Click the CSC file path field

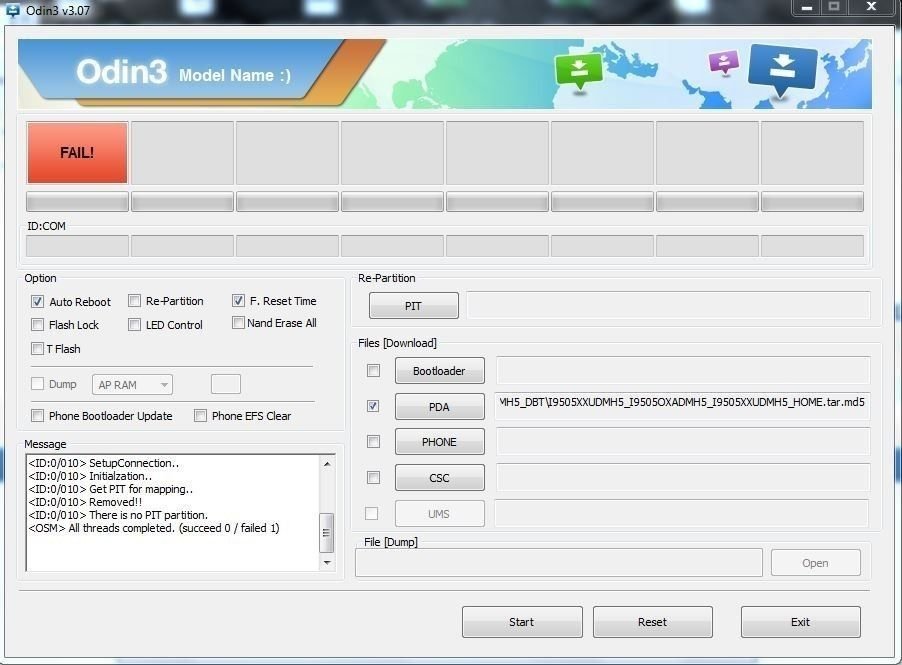(682, 477)
